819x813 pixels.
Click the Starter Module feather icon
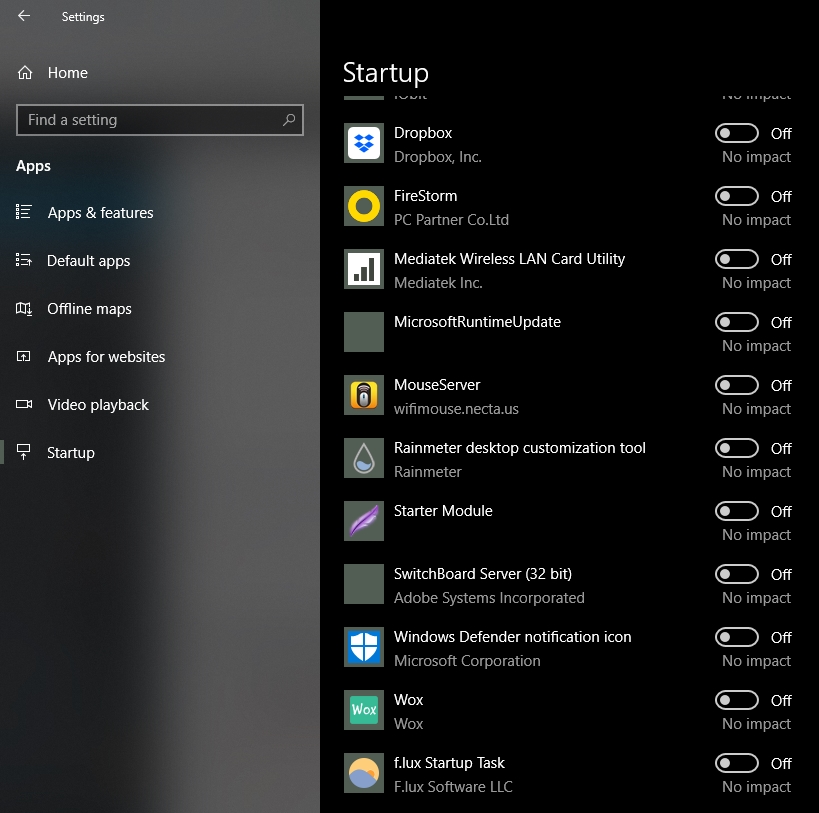[x=364, y=521]
